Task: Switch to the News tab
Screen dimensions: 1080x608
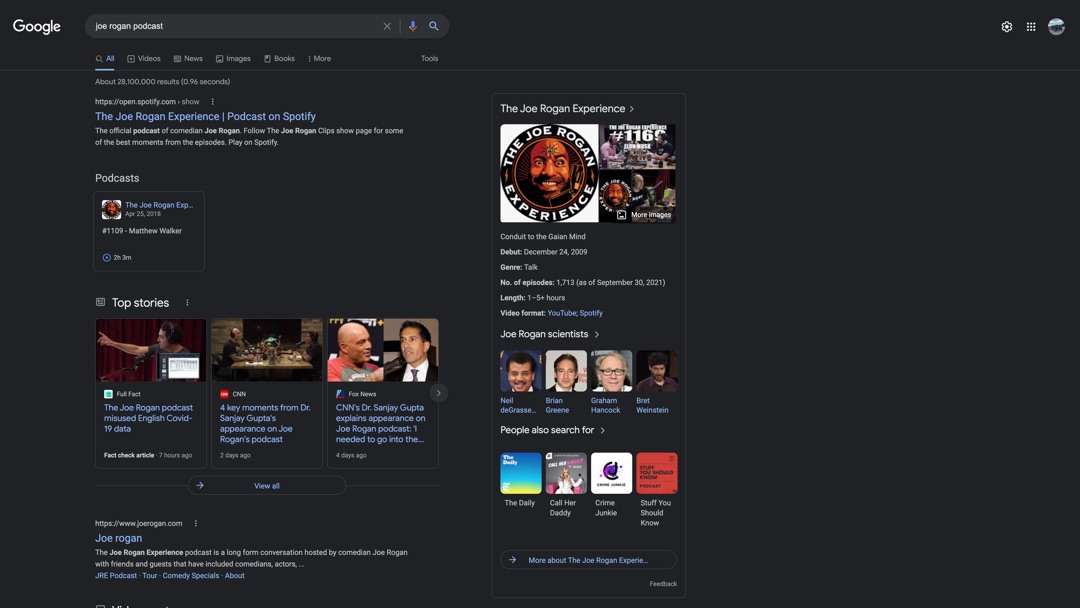Action: point(188,59)
